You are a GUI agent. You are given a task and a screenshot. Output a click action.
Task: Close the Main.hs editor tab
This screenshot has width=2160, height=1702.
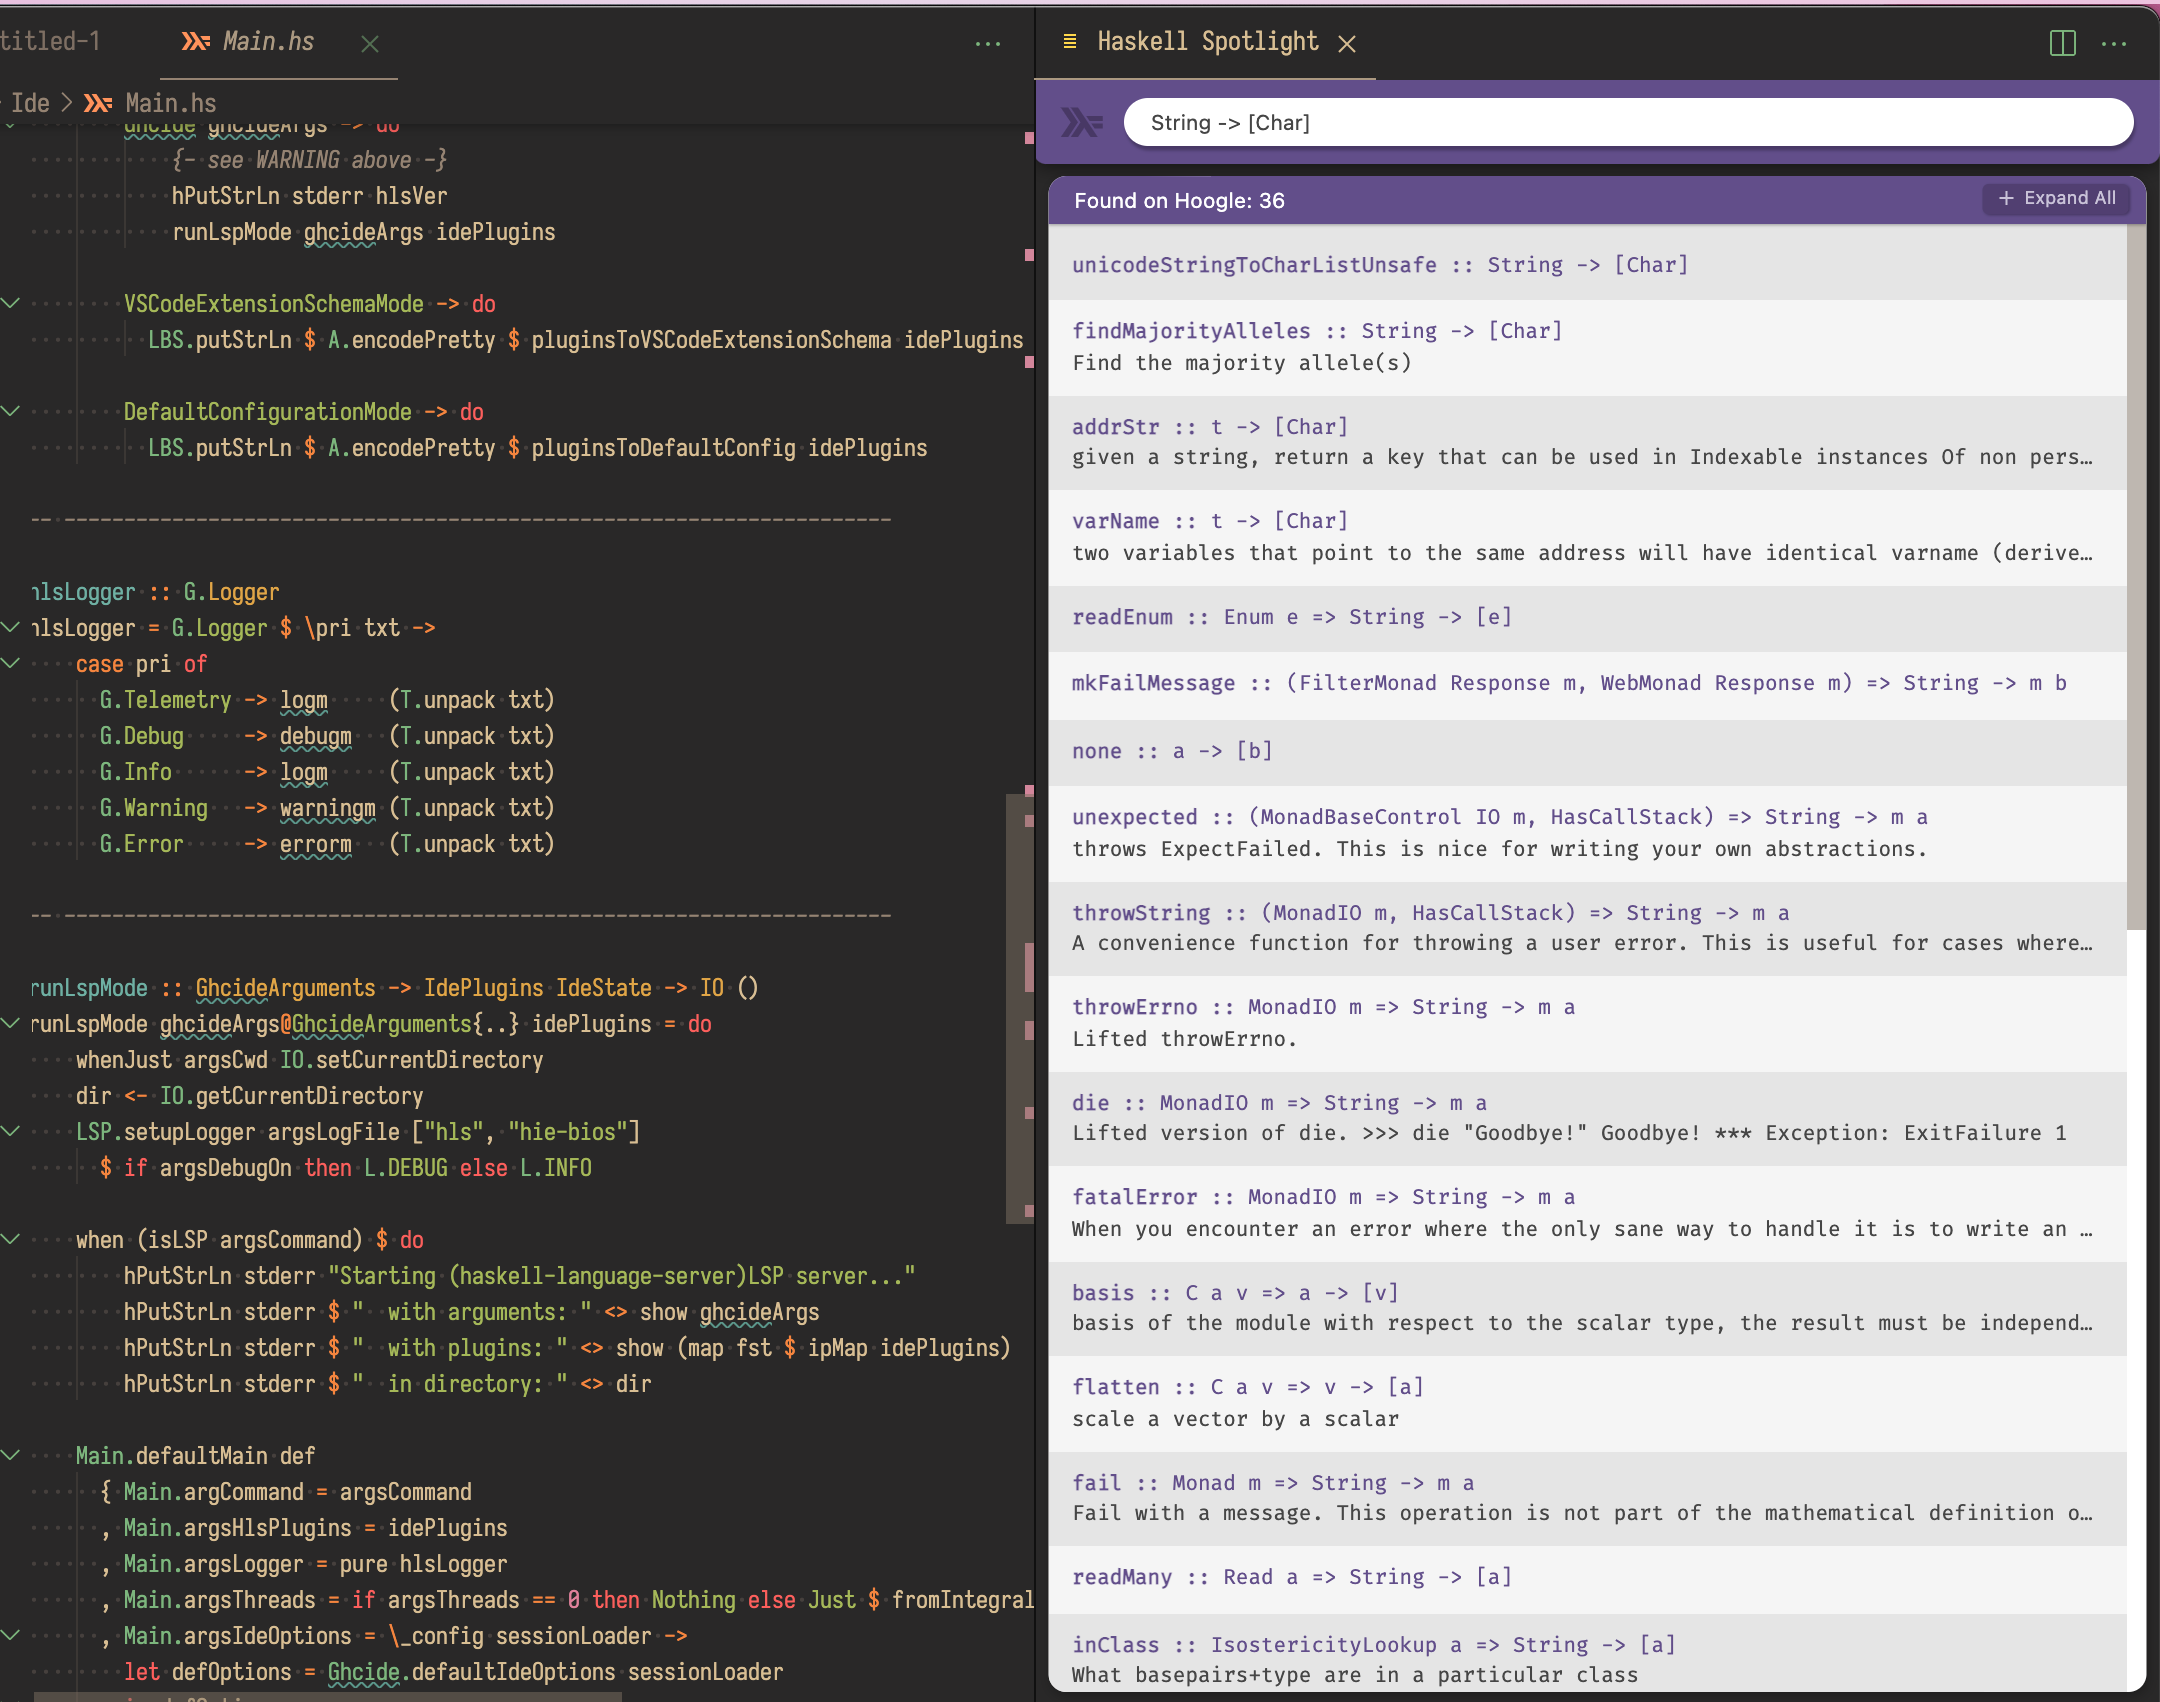coord(370,43)
